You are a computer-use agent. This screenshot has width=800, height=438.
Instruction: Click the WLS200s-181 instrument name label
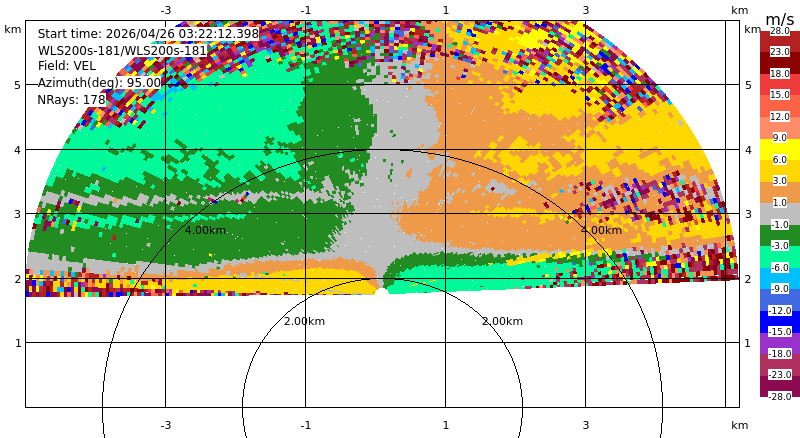[x=122, y=51]
